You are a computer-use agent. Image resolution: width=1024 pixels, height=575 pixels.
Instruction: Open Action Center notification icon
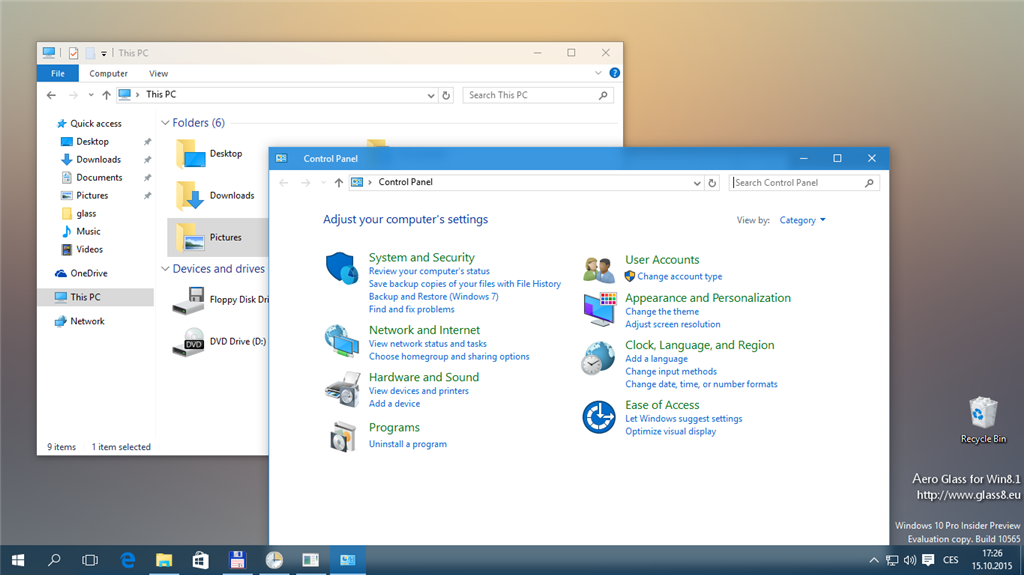point(928,560)
